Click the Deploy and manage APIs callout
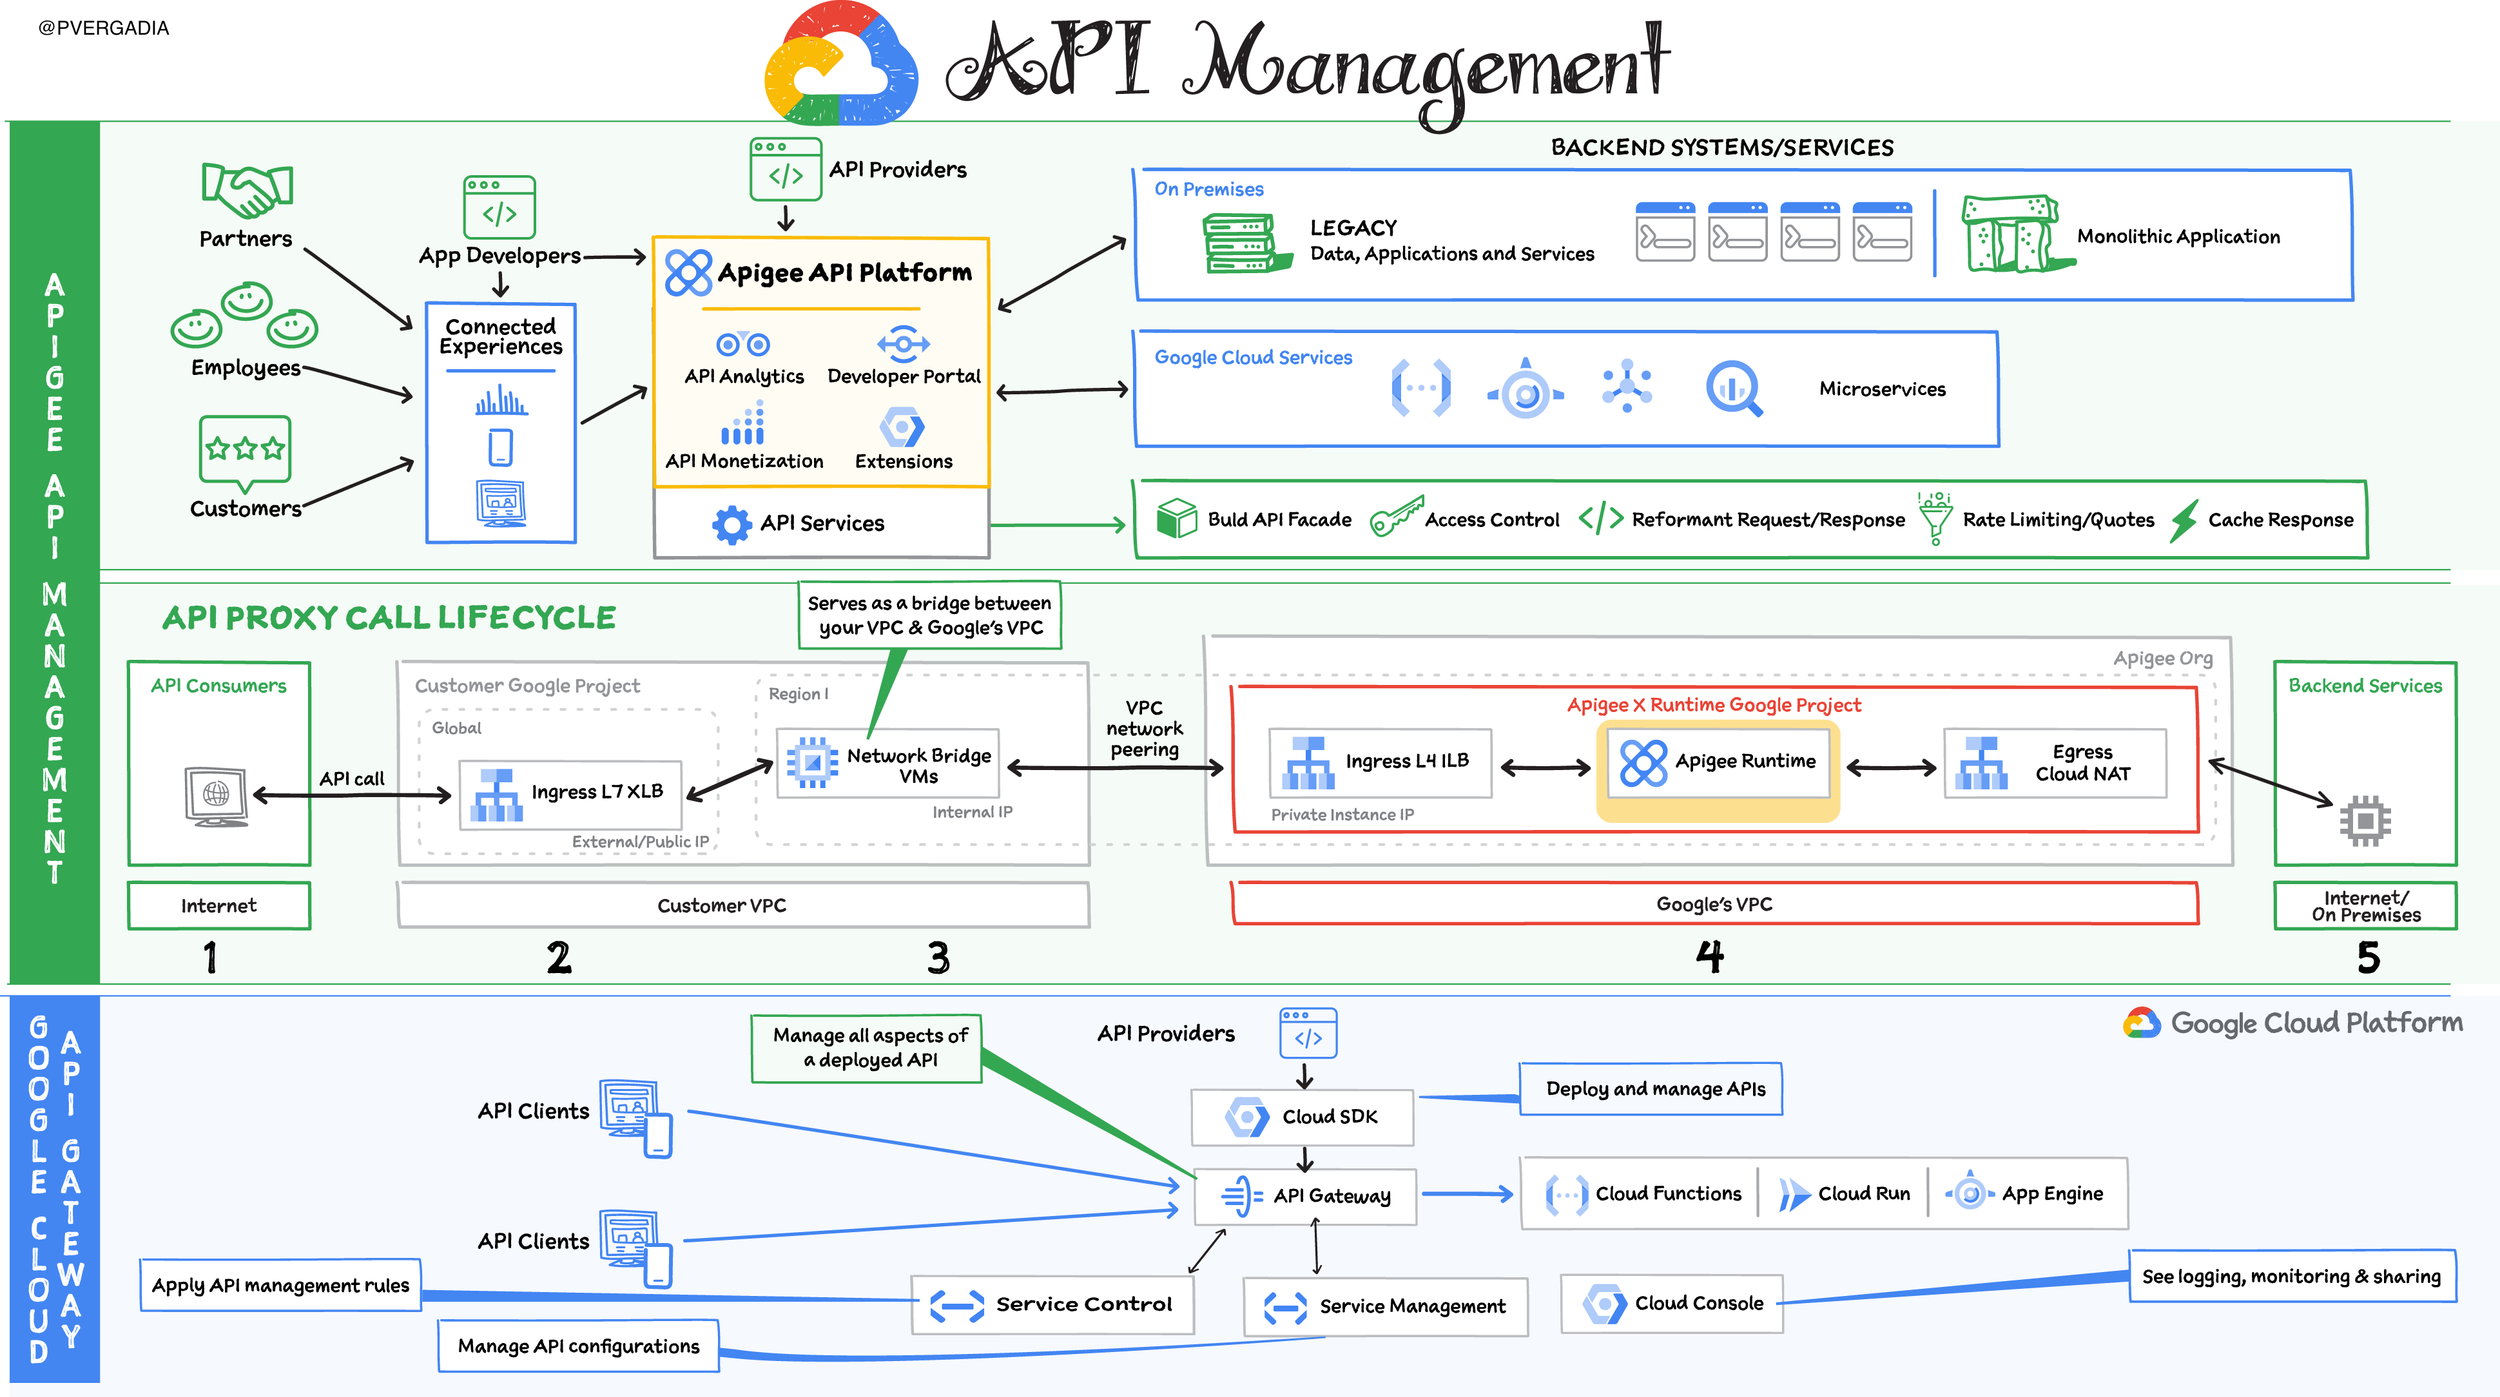The width and height of the screenshot is (2500, 1397). (1650, 1089)
